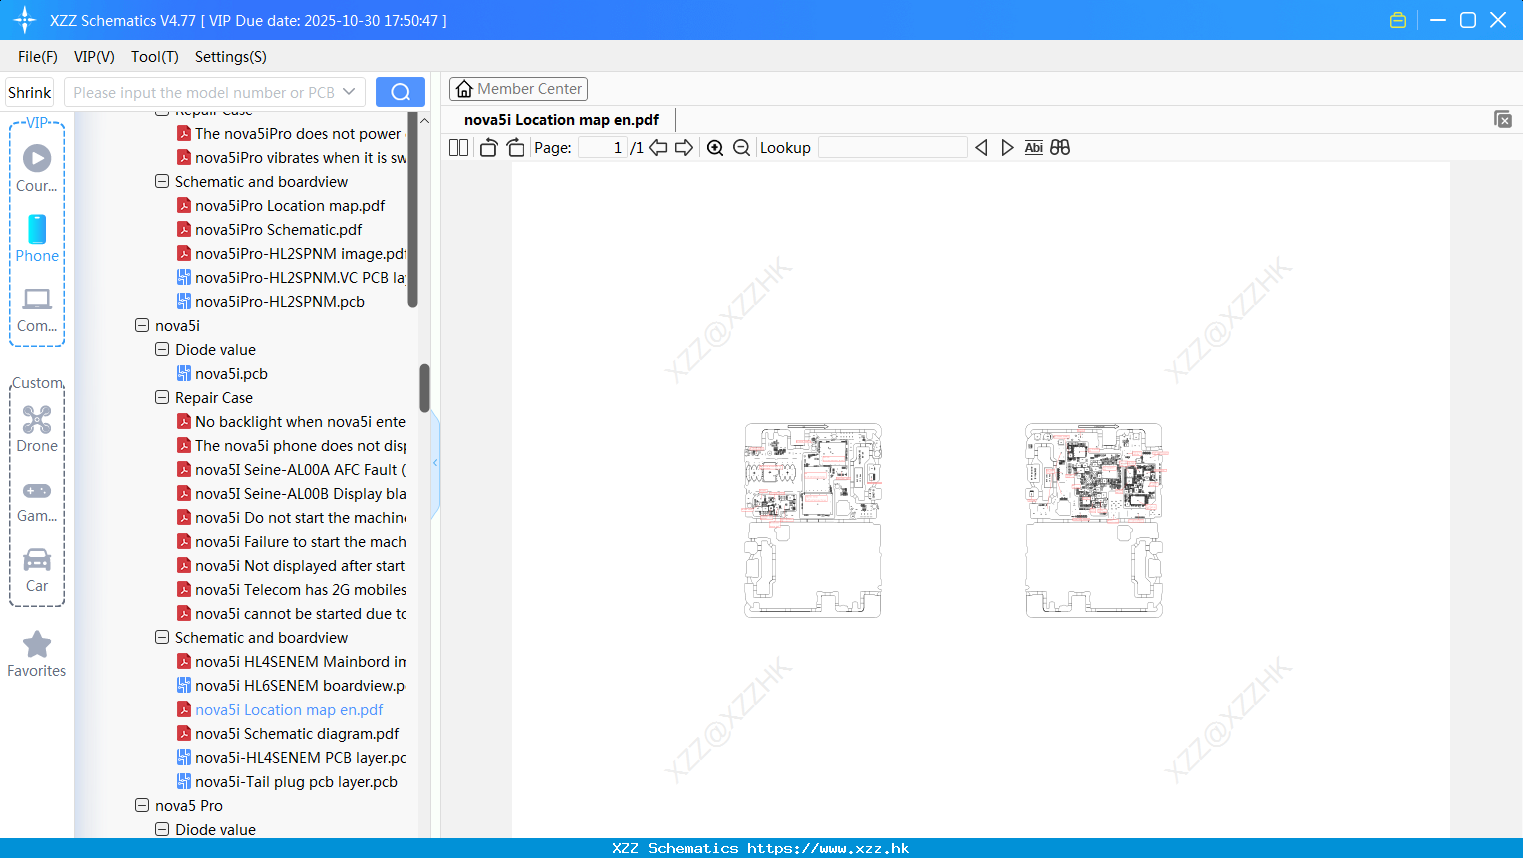Screen dimensions: 1523x858
Task: Rotate page counterclockwise
Action: [x=488, y=148]
